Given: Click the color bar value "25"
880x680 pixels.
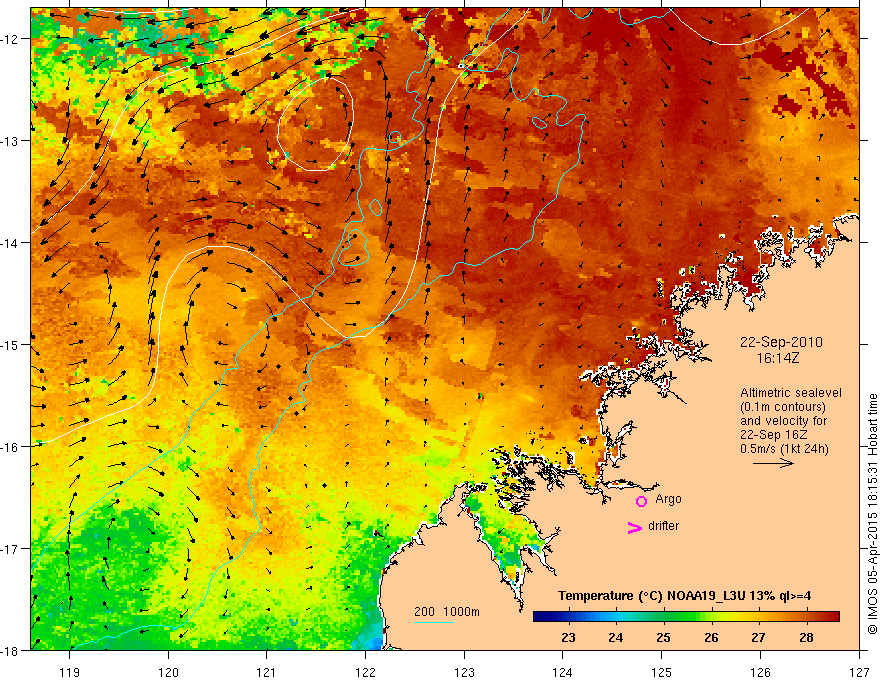Looking at the screenshot, I should point(663,637).
